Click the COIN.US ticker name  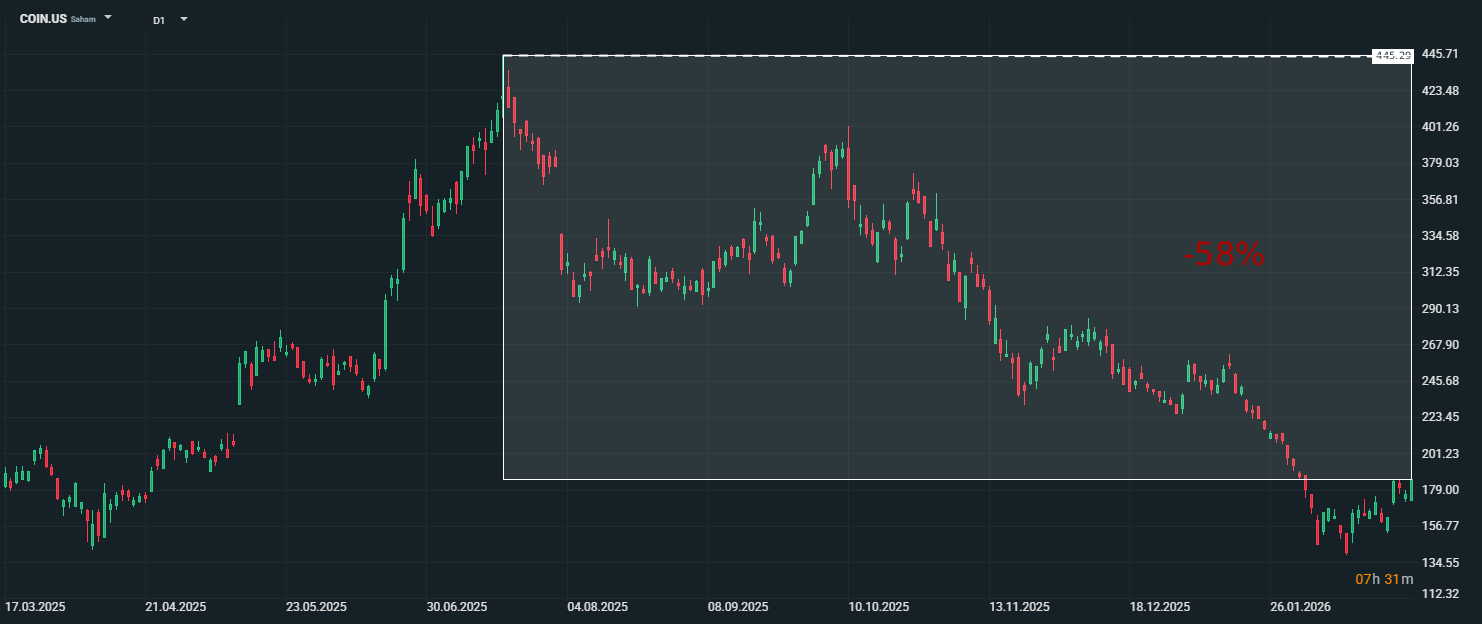click(43, 19)
